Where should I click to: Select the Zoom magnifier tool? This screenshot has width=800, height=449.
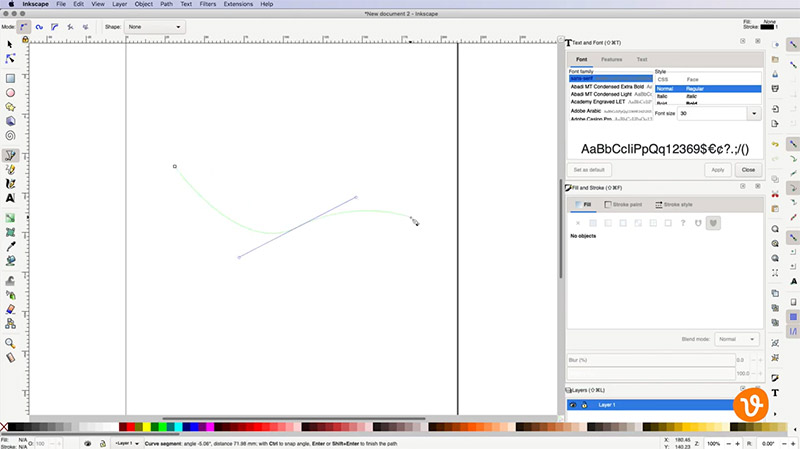10,343
